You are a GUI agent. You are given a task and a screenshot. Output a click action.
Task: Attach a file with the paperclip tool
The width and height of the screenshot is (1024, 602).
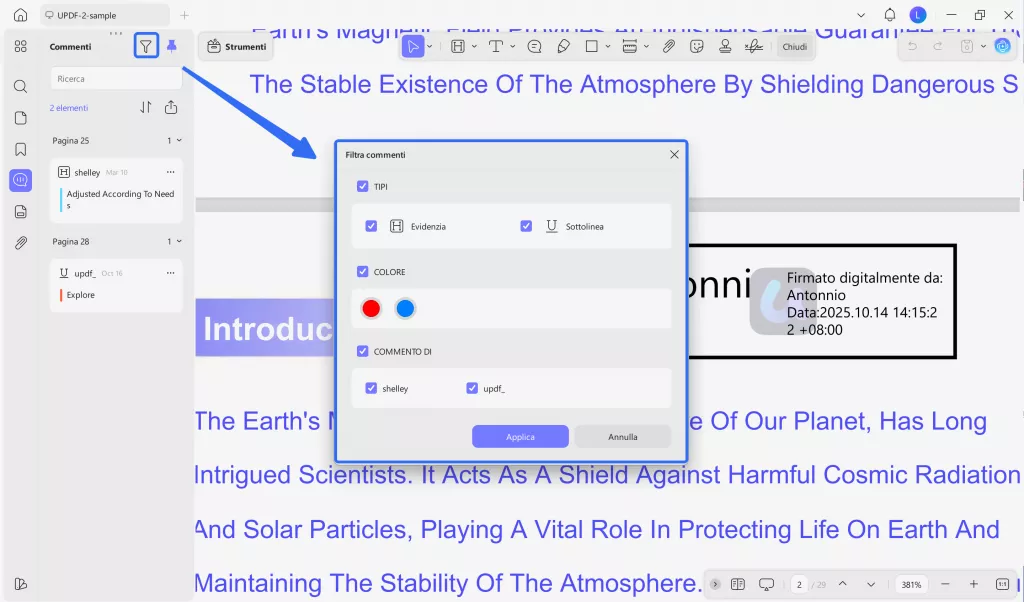[x=668, y=46]
